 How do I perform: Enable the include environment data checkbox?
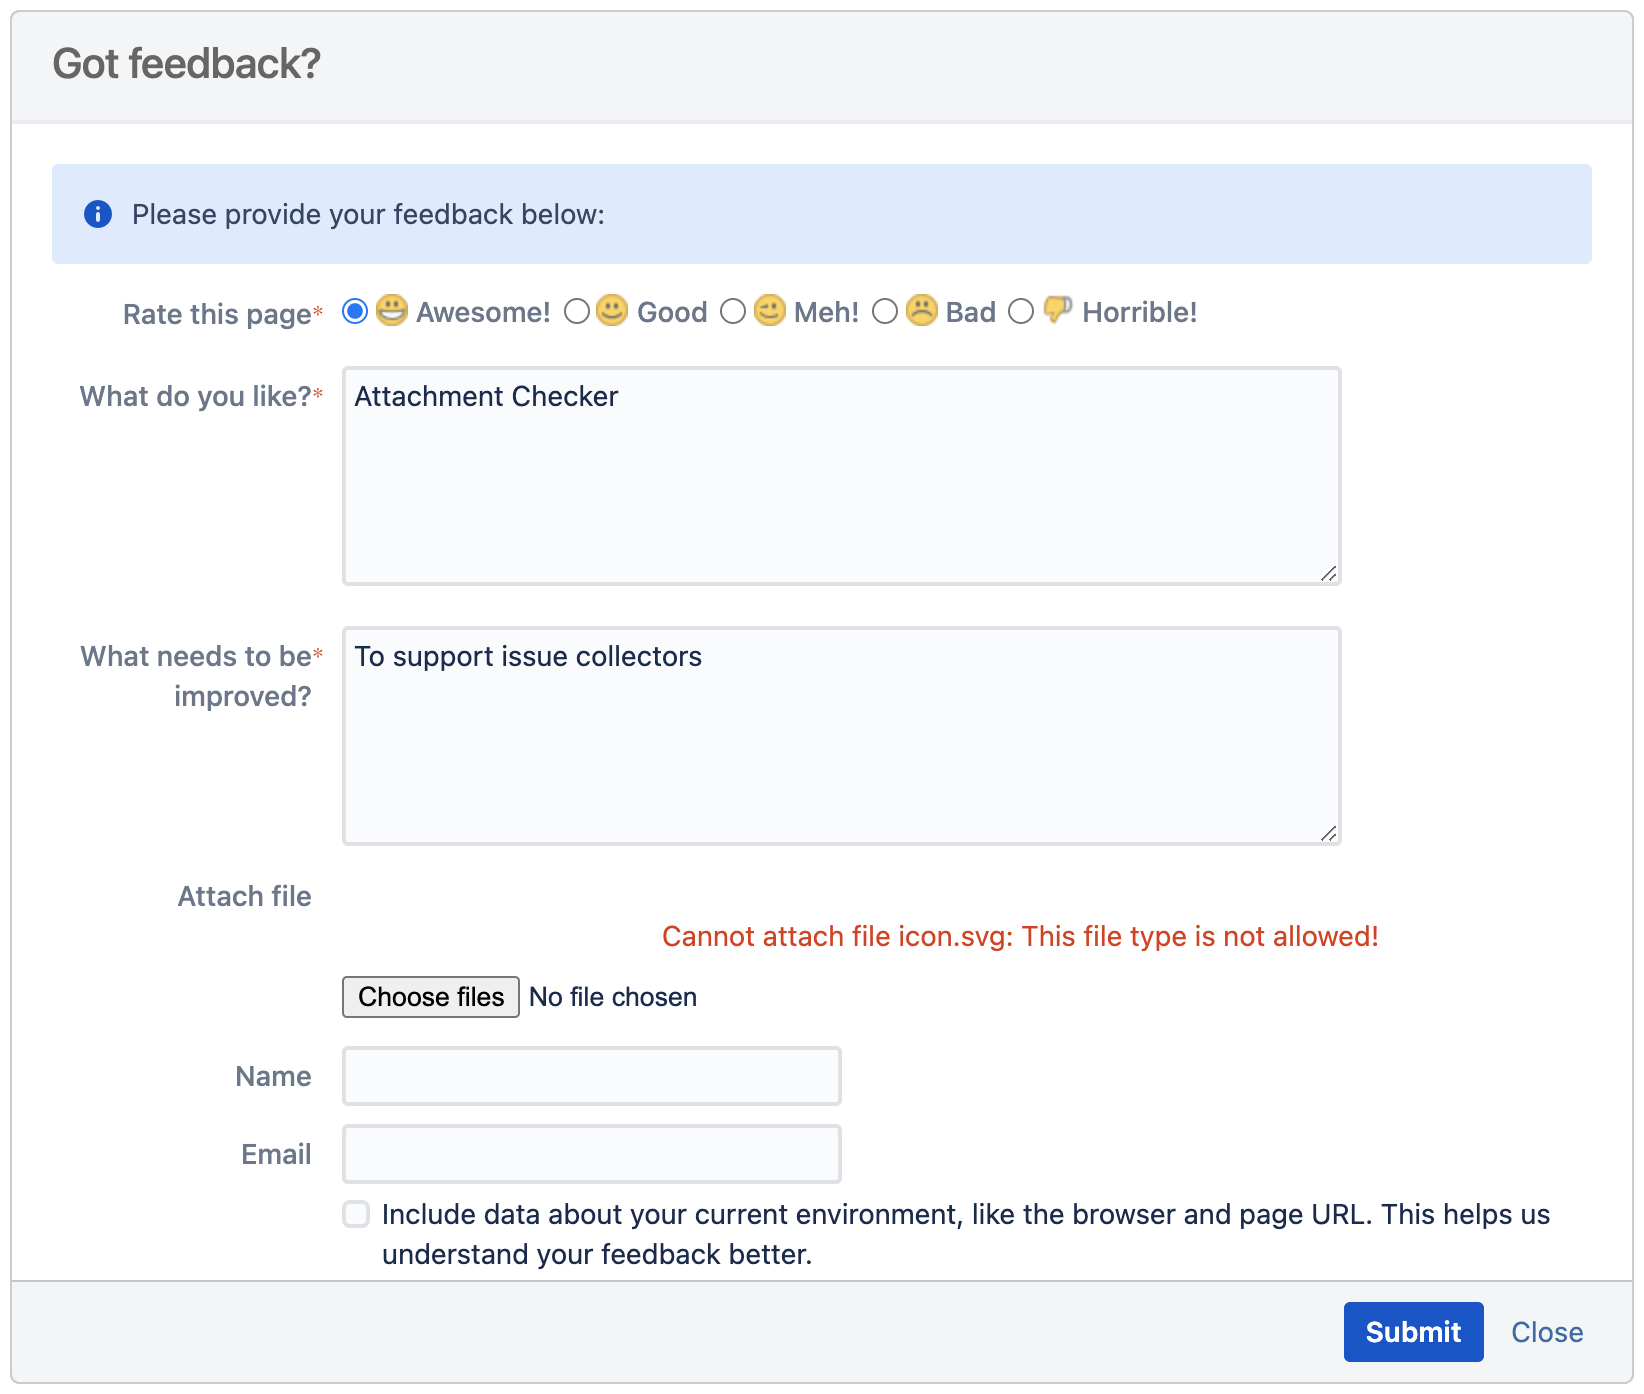coord(356,1214)
